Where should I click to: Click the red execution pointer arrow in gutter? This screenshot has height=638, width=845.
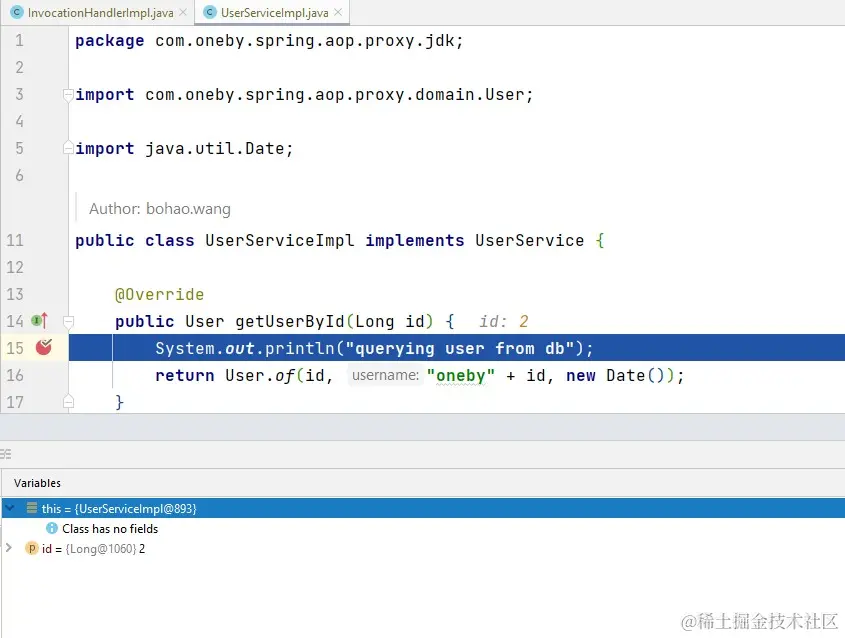pyautogui.click(x=45, y=318)
